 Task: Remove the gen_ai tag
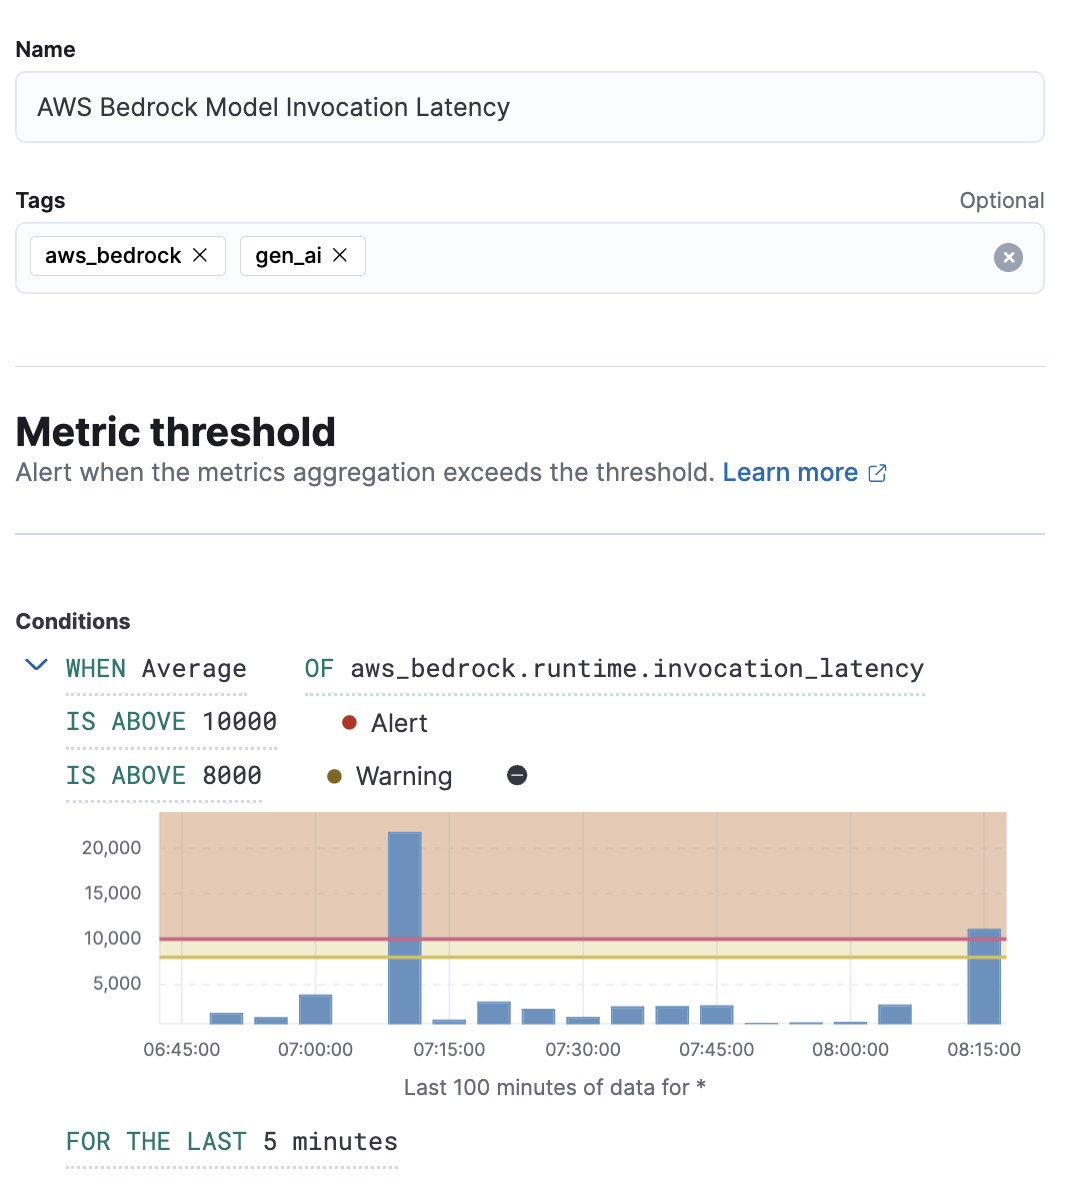tap(340, 255)
